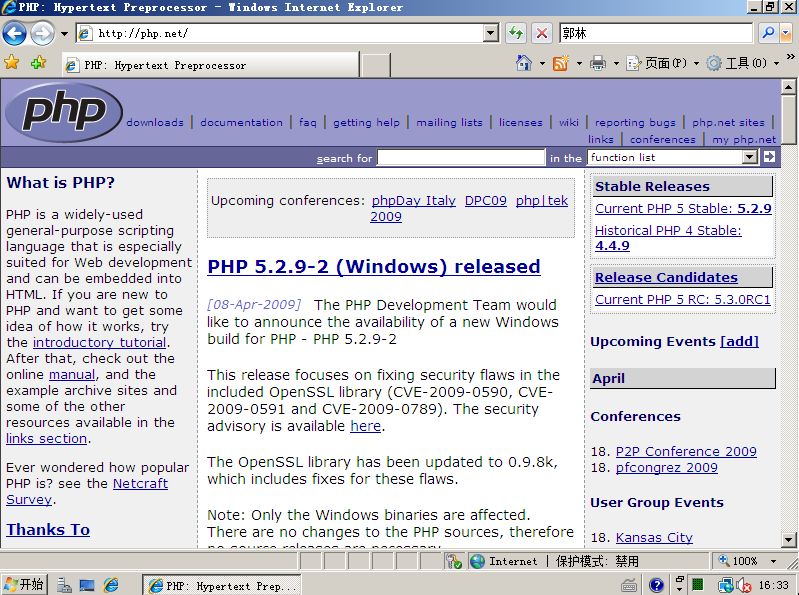The height and width of the screenshot is (595, 799).
Task: Expand the feeds dropdown arrow
Action: tap(579, 64)
